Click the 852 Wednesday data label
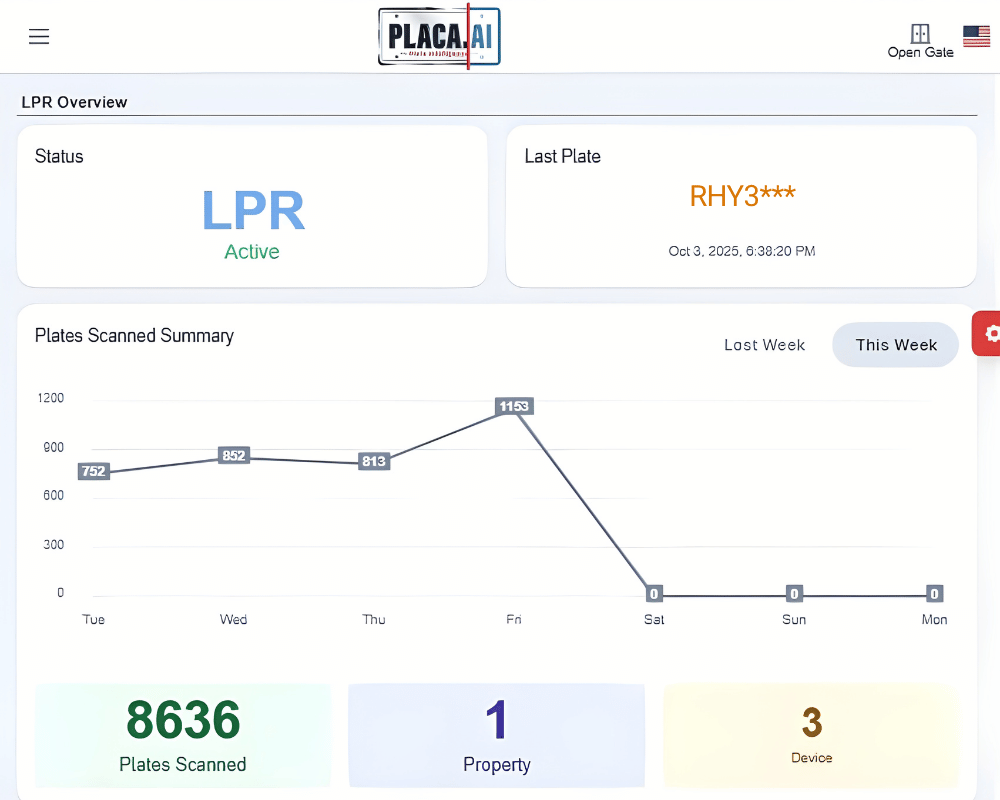Viewport: 1000px width, 800px height. point(234,456)
